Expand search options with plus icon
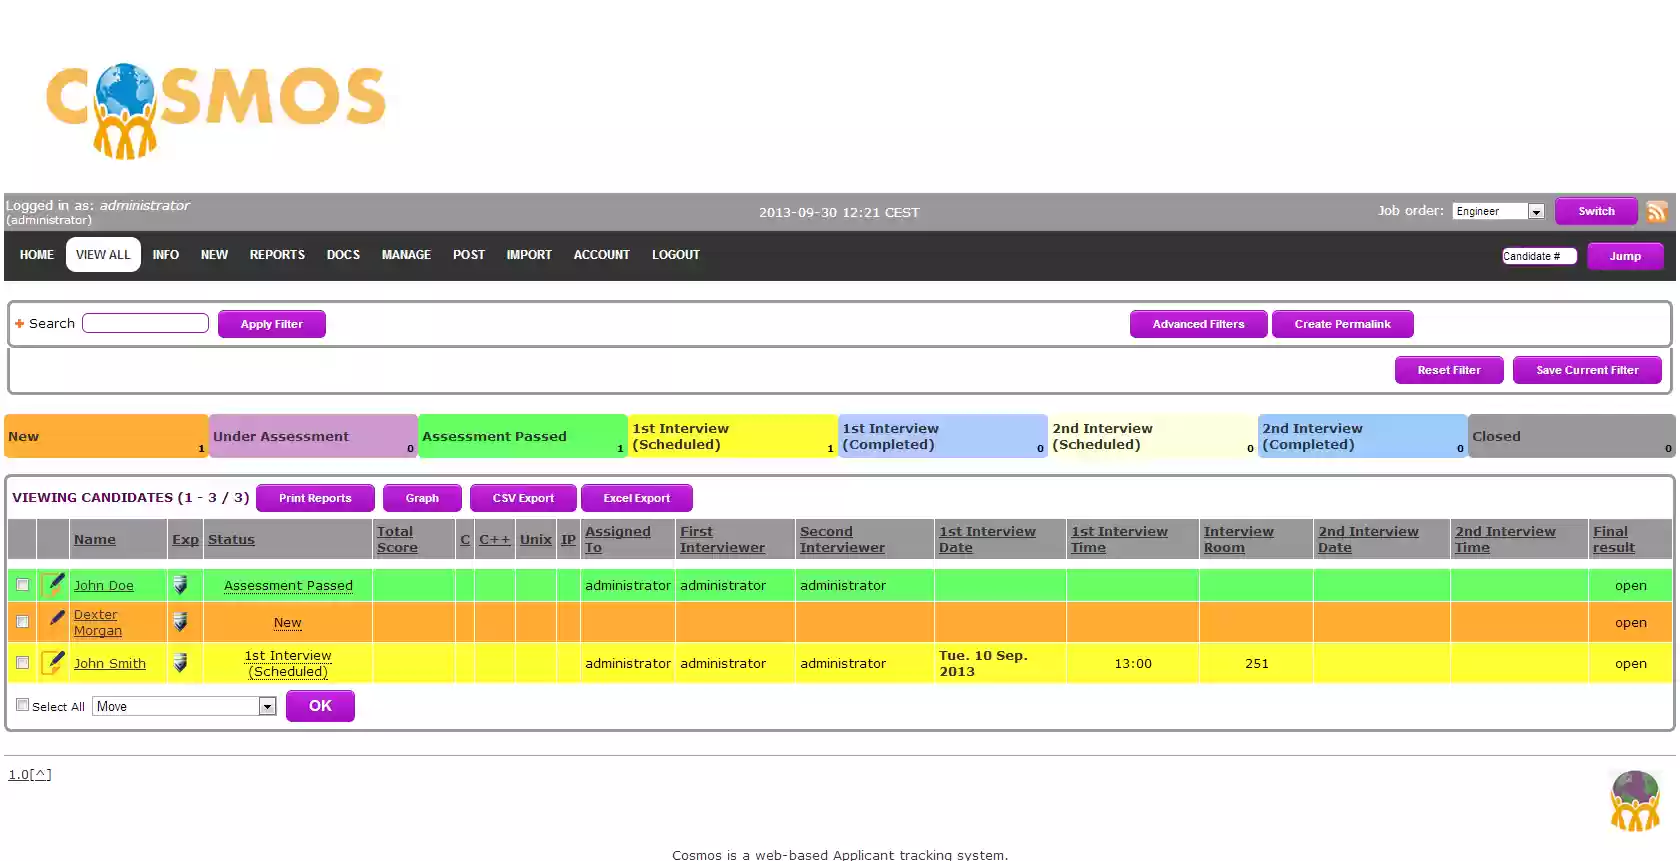Screen dimensions: 1680x861 (19, 324)
